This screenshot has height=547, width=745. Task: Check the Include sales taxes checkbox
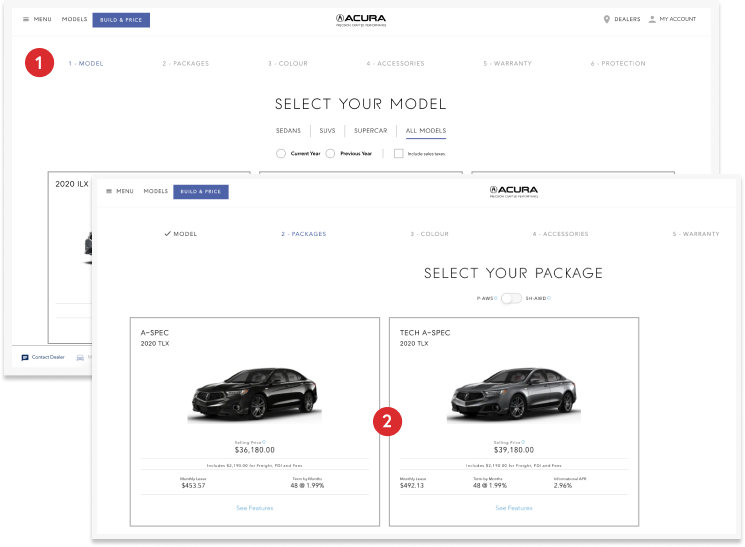coord(398,153)
